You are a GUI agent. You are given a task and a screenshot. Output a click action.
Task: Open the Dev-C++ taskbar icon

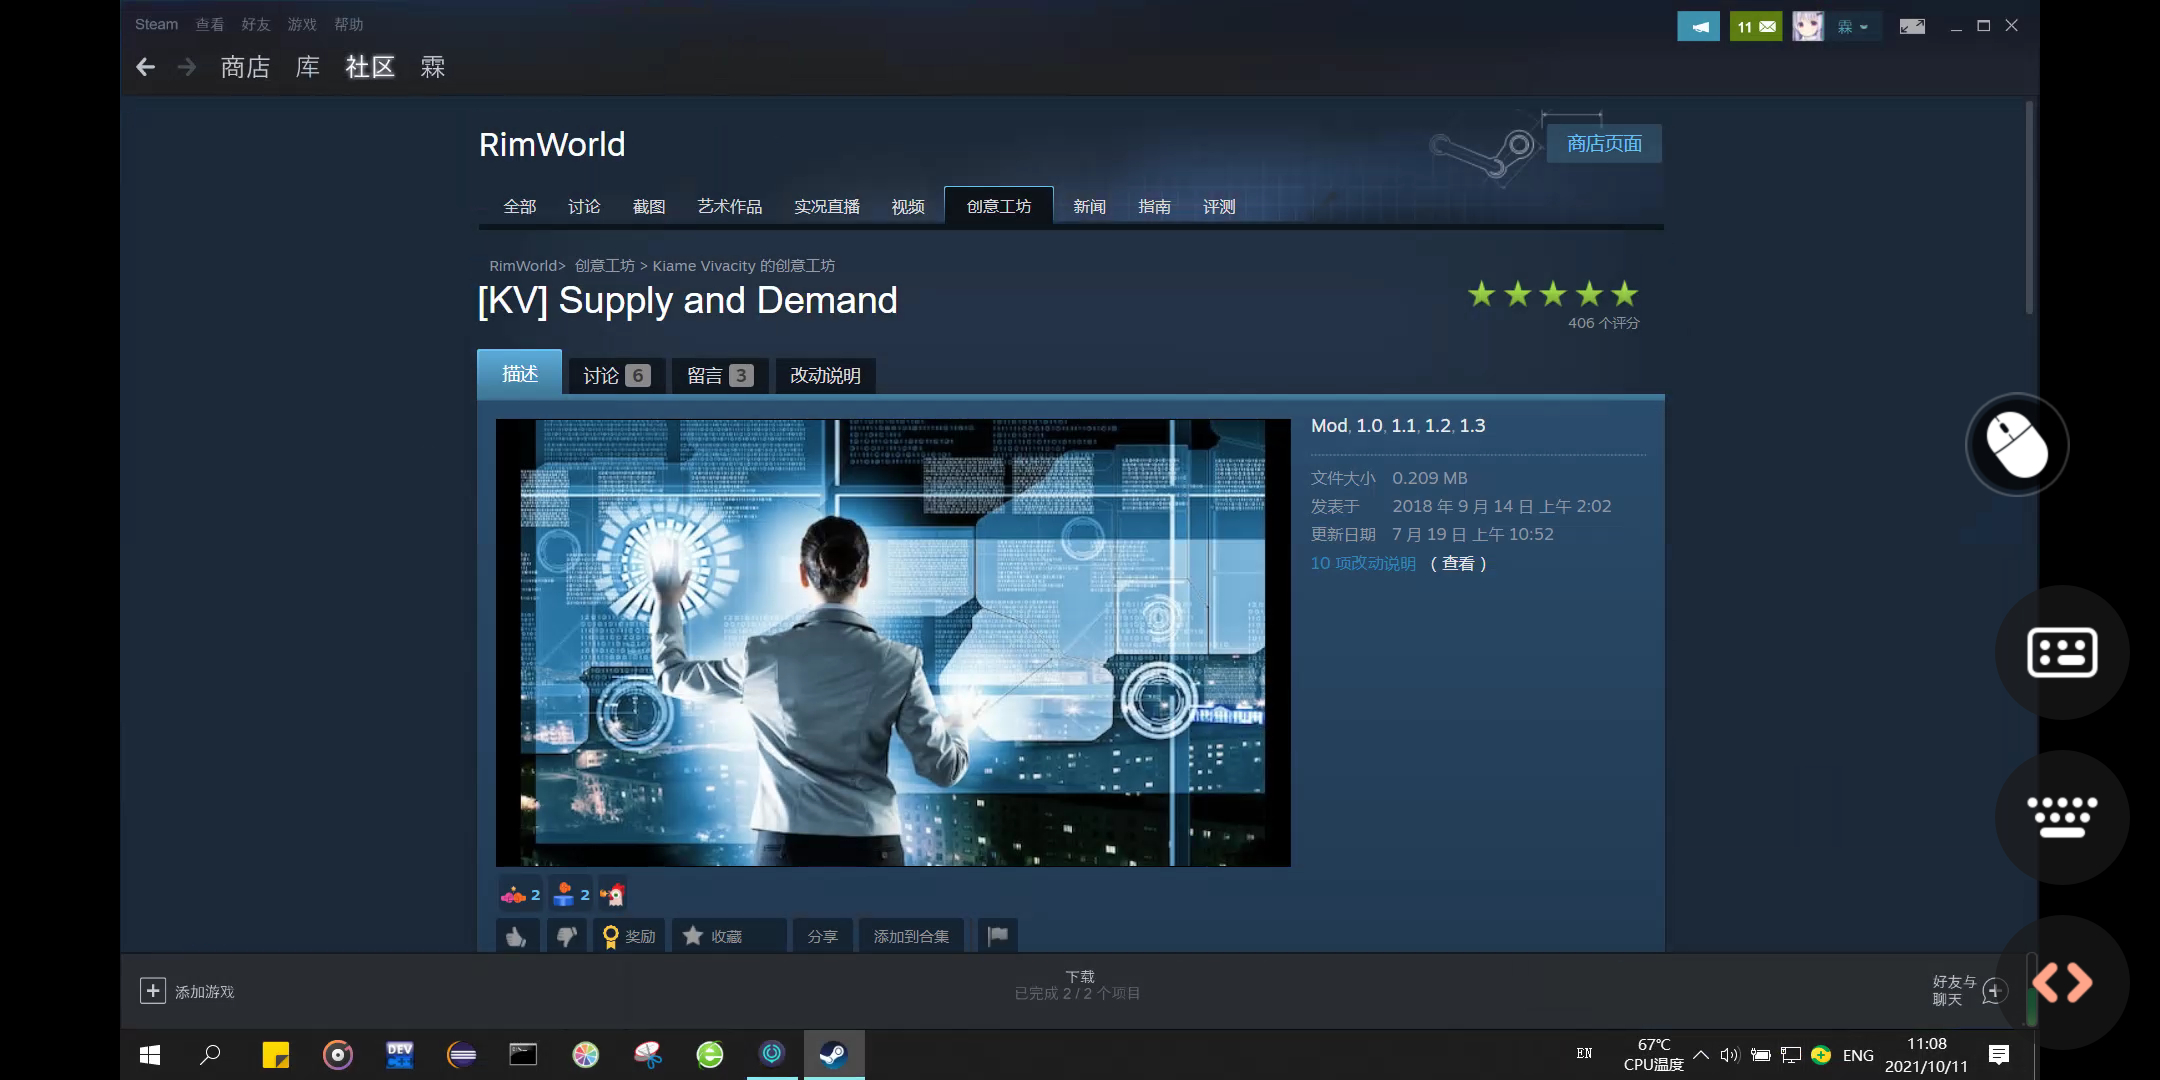coord(399,1055)
